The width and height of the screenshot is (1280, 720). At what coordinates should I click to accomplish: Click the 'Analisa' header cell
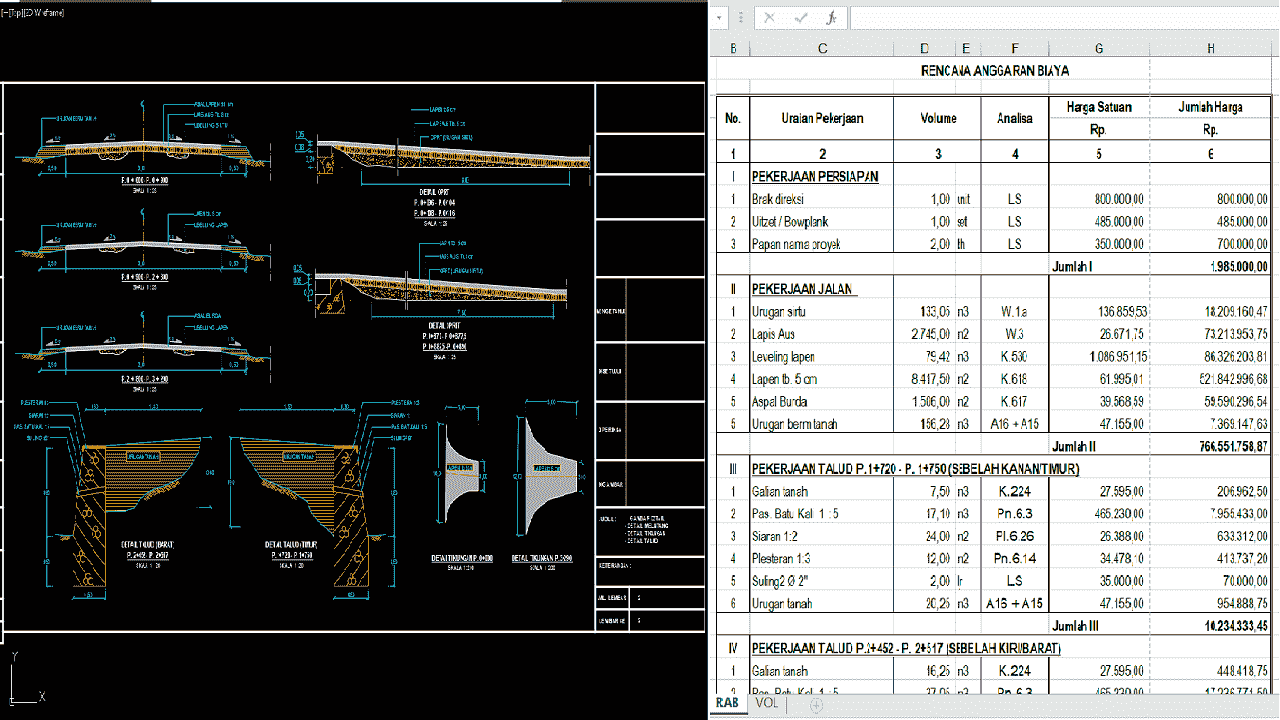[1015, 118]
